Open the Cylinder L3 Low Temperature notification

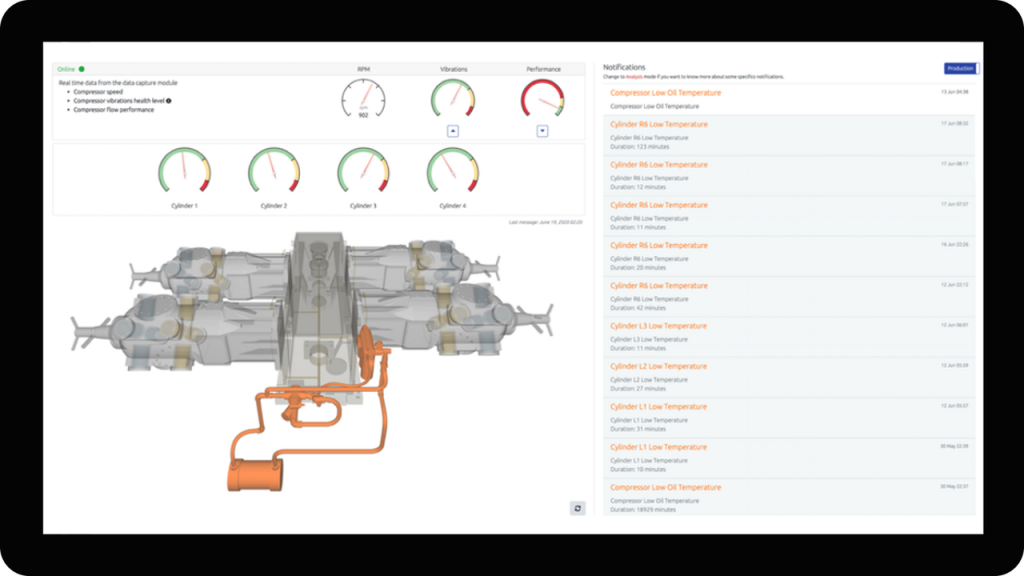[658, 326]
